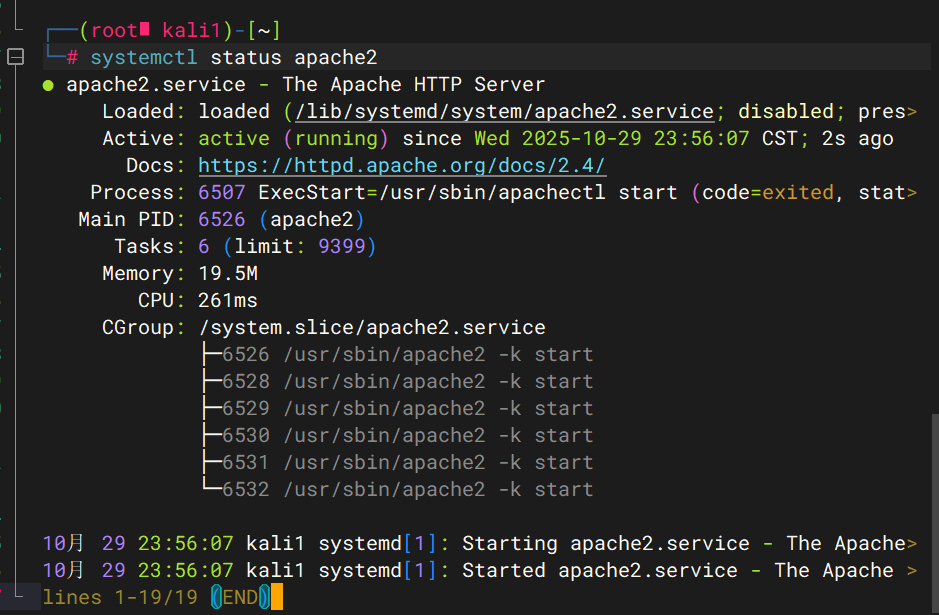Select the prompt hostname "kali1"
Viewport: 939px width, 615px height.
click(x=192, y=30)
